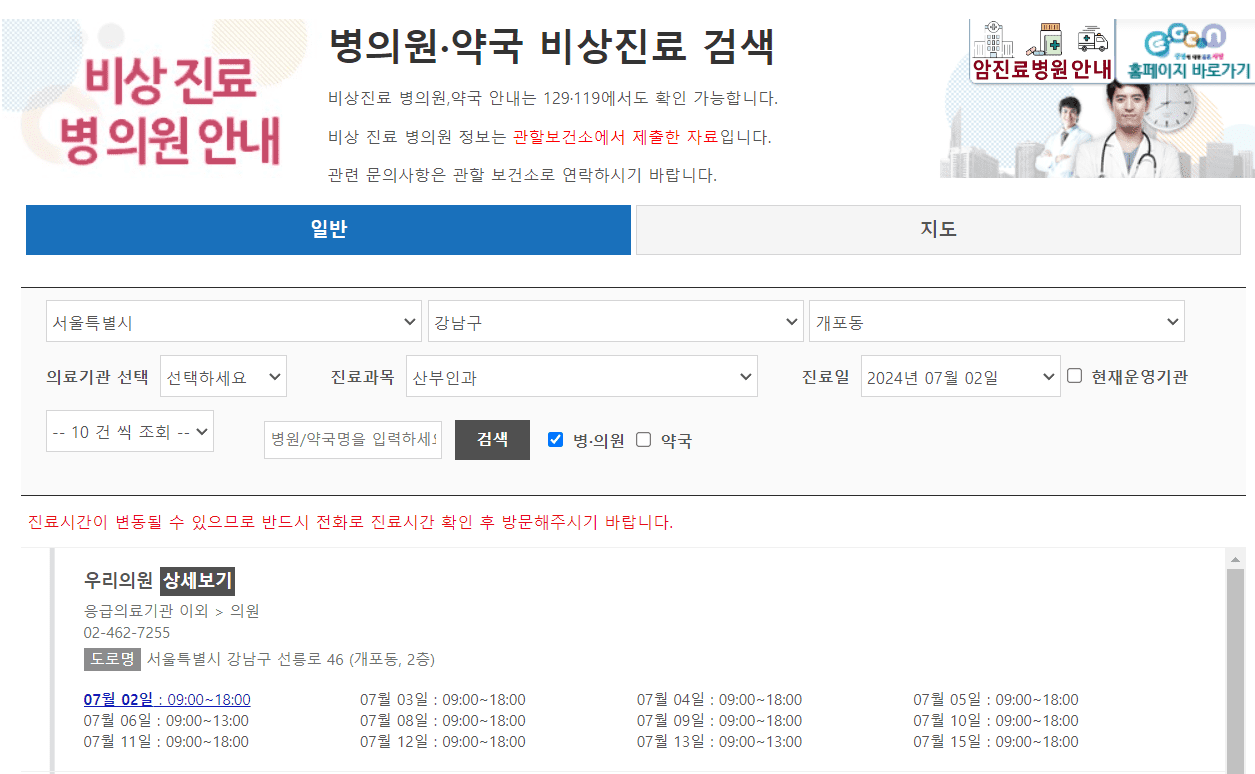Change the 개포동 neighborhood dropdown
The image size is (1255, 774).
(x=997, y=321)
